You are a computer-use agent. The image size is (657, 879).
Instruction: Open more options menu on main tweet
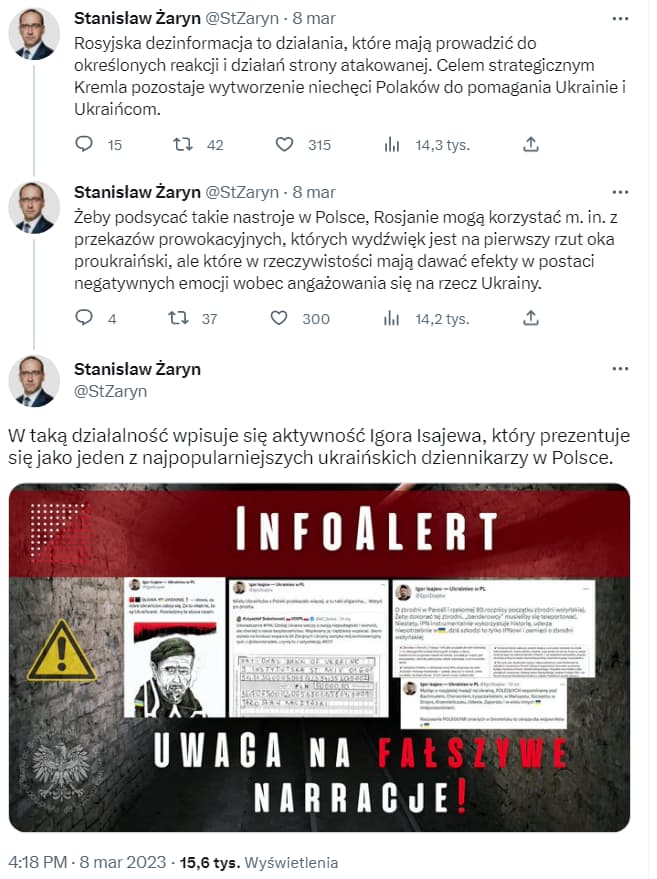[620, 369]
